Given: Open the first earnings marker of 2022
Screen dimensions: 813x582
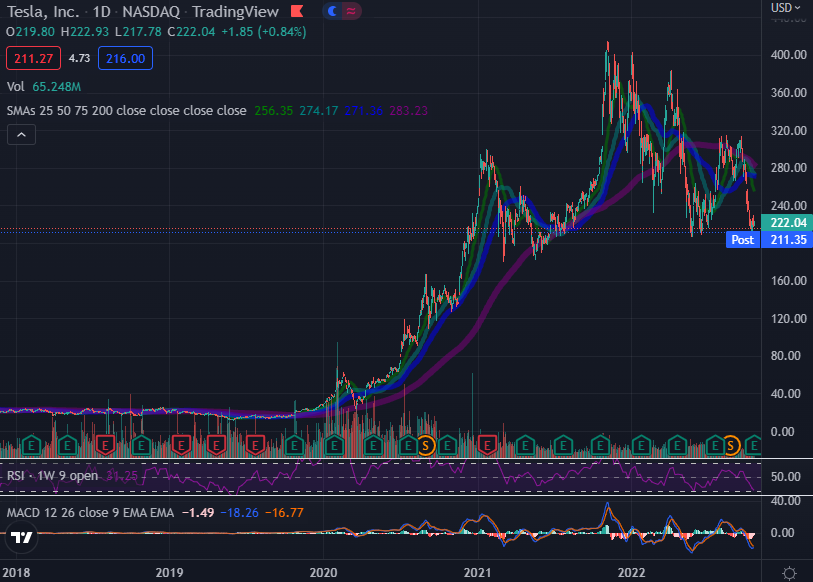Looking at the screenshot, I should click(x=641, y=445).
